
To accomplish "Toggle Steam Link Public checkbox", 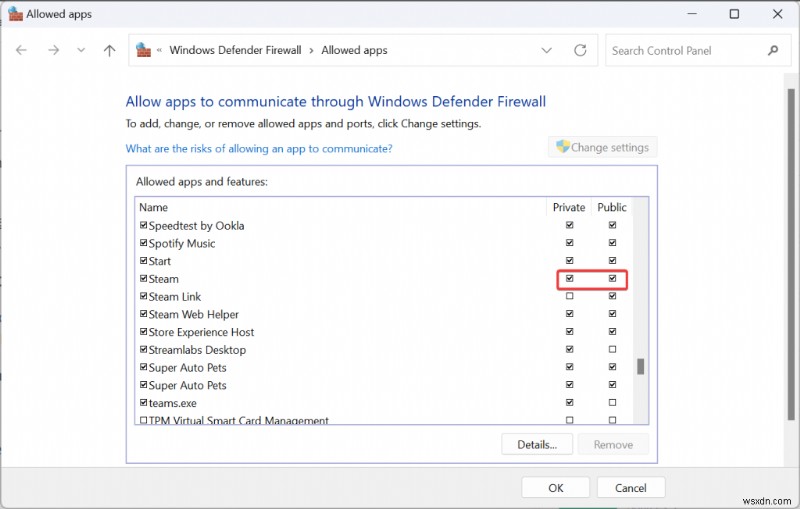I will [612, 296].
